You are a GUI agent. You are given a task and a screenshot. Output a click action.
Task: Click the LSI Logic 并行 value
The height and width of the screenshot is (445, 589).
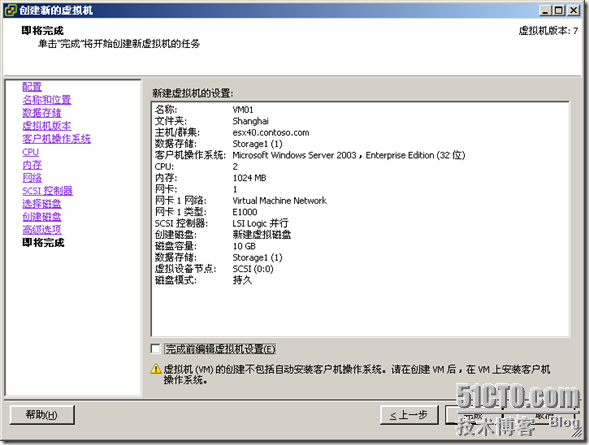tap(260, 223)
